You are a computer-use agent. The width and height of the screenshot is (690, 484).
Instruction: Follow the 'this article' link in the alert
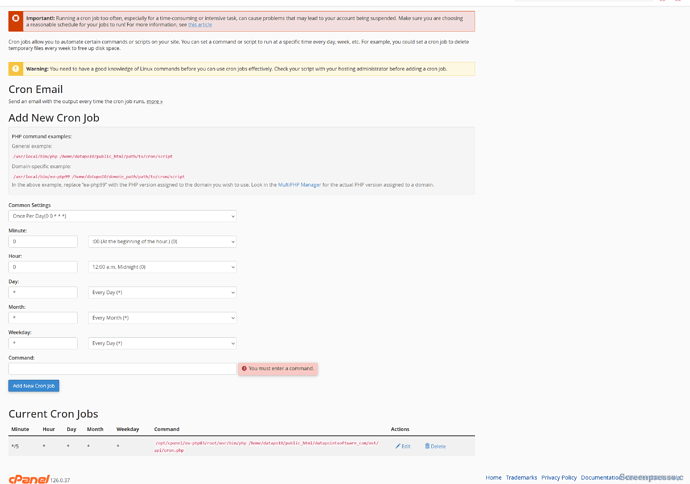point(200,24)
